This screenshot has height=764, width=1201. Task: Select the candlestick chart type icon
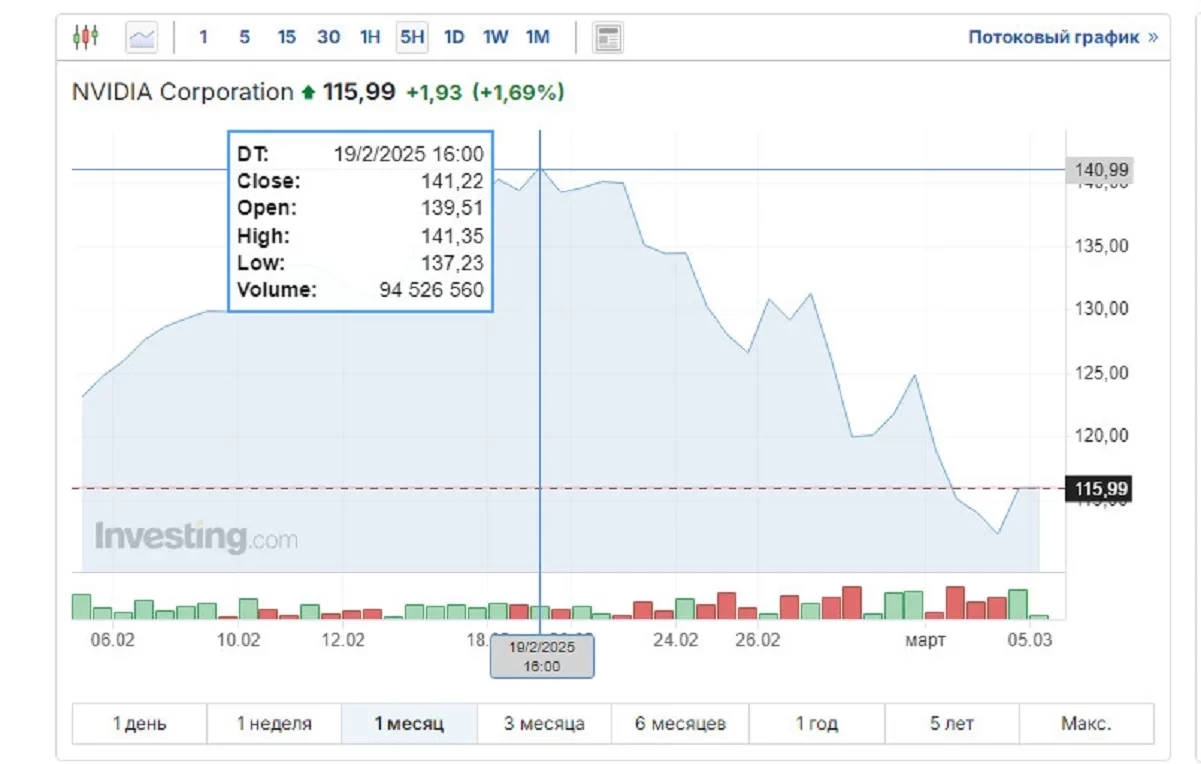pos(86,38)
